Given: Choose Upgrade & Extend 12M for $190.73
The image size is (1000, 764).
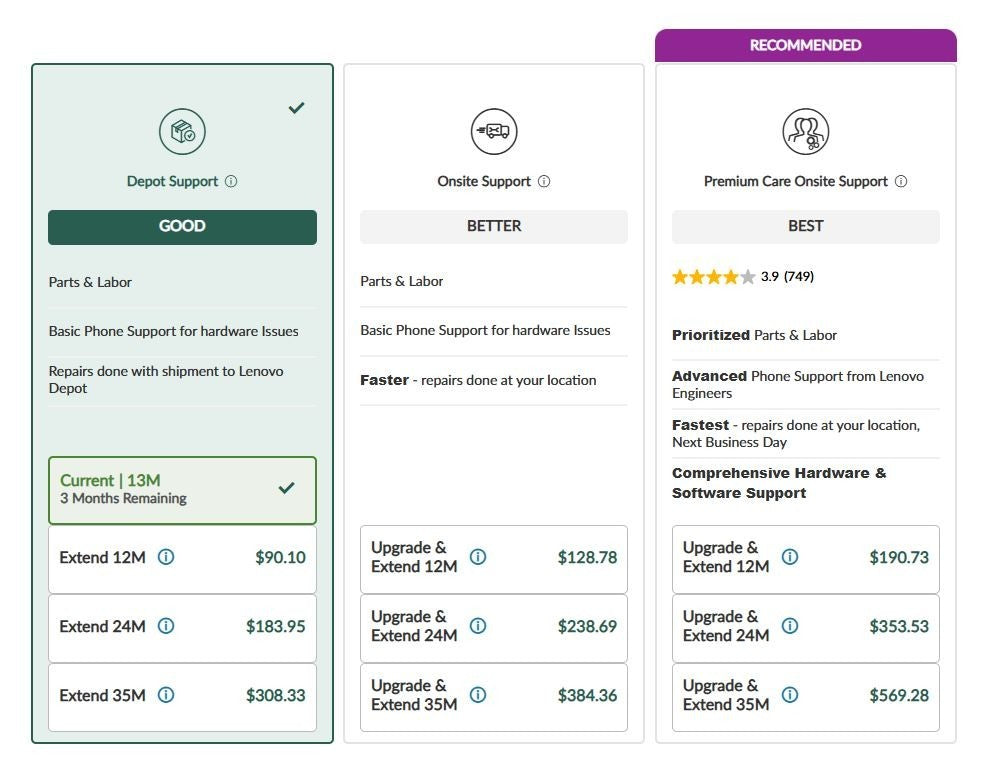Looking at the screenshot, I should 805,559.
